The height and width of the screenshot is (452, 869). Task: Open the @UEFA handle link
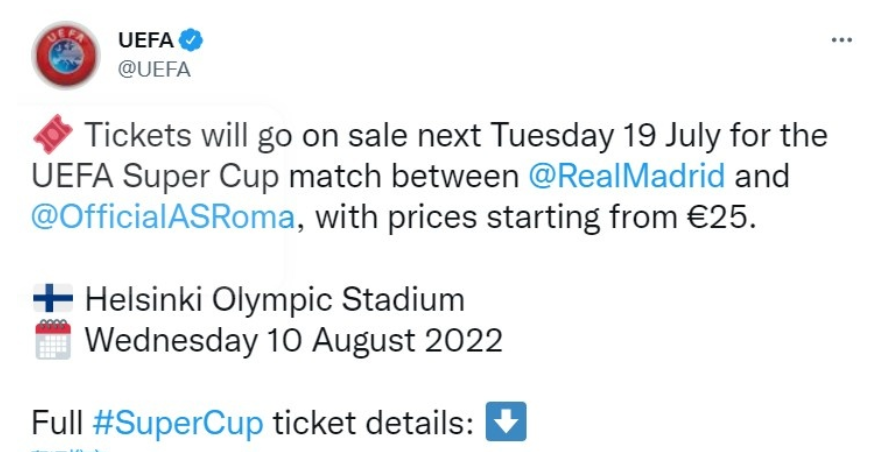154,69
